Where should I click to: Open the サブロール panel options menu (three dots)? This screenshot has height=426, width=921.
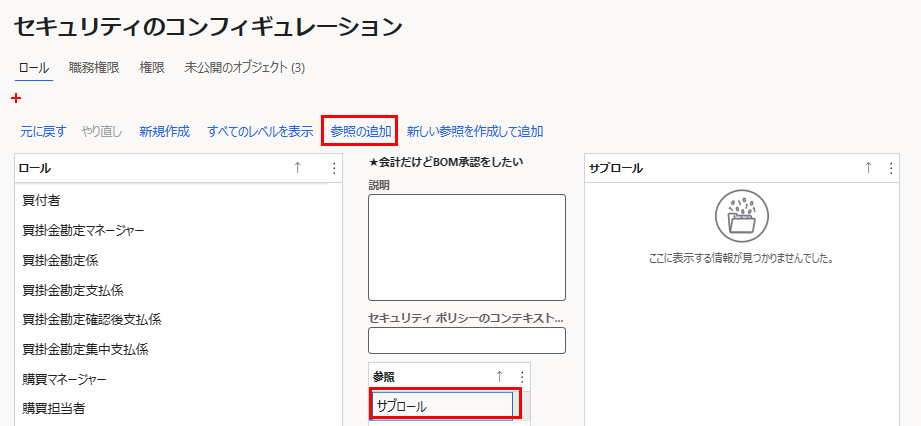click(x=891, y=168)
